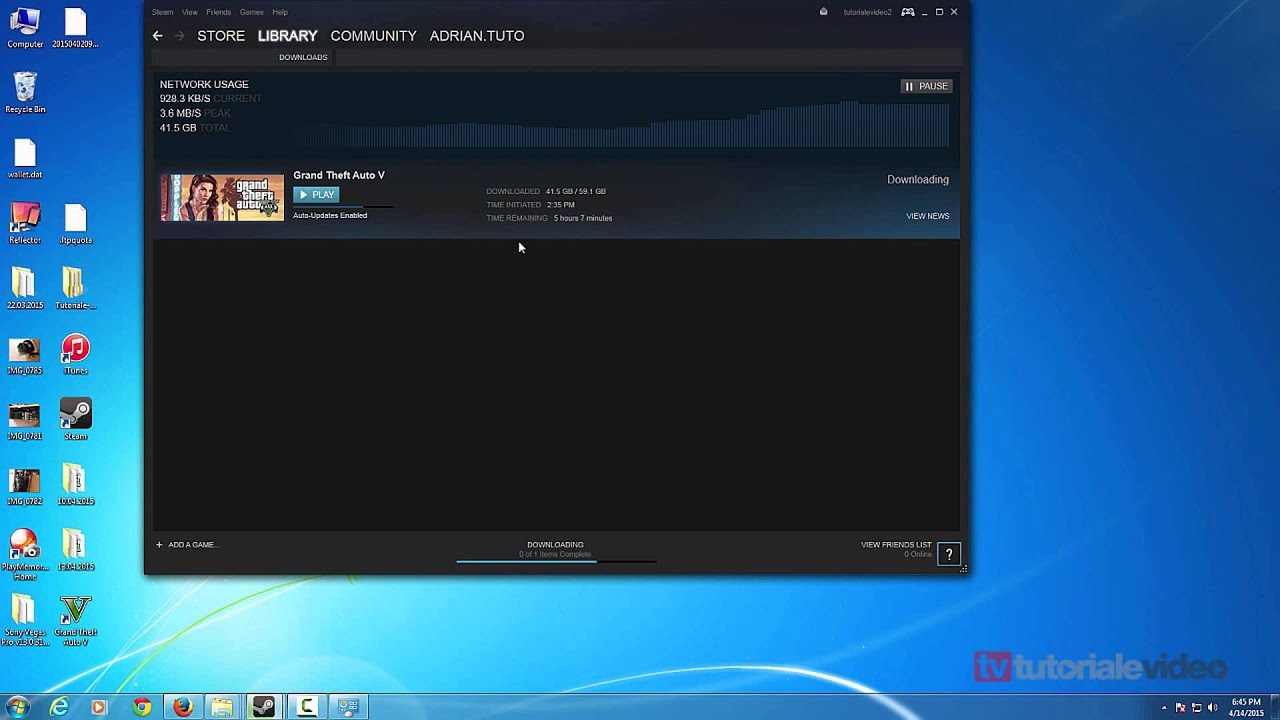Click the Steam taskbar button

click(264, 707)
